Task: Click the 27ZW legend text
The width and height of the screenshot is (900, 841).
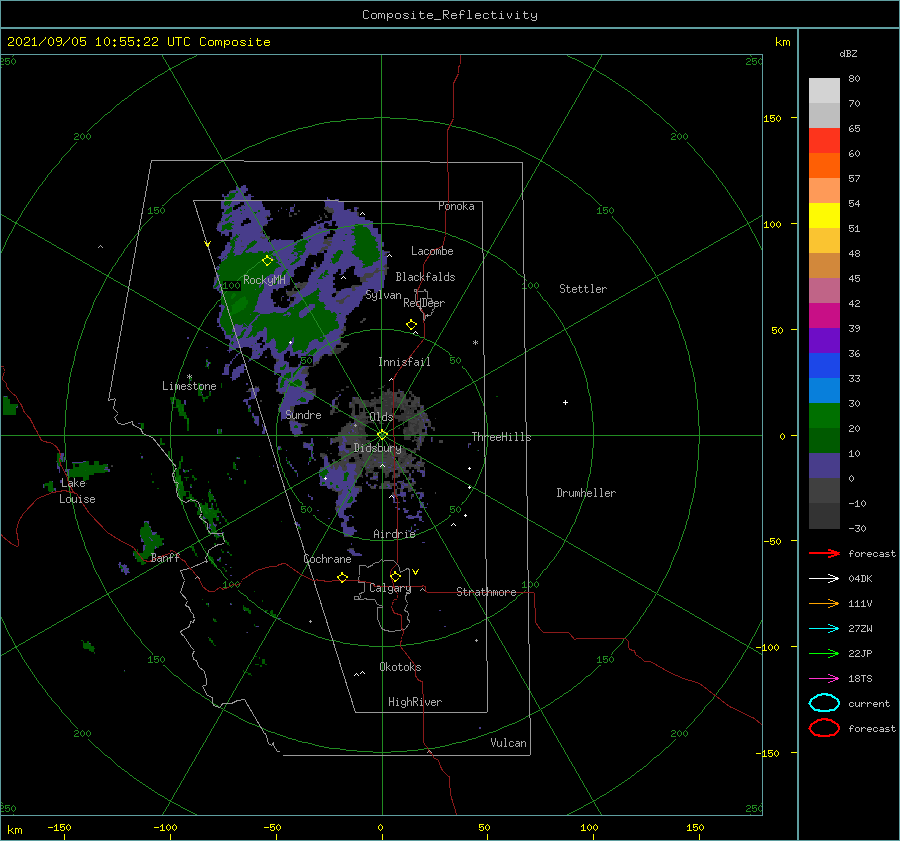Action: pyautogui.click(x=860, y=628)
